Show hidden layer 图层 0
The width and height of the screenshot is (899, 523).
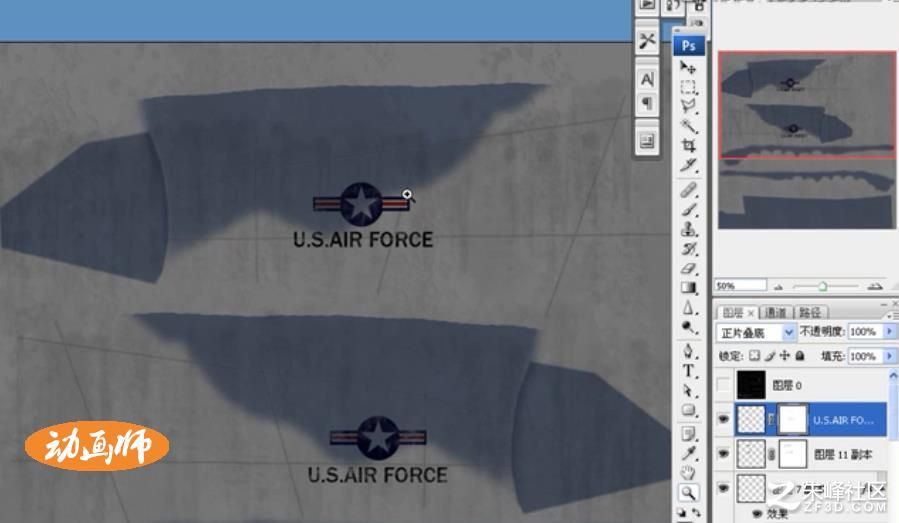(724, 385)
